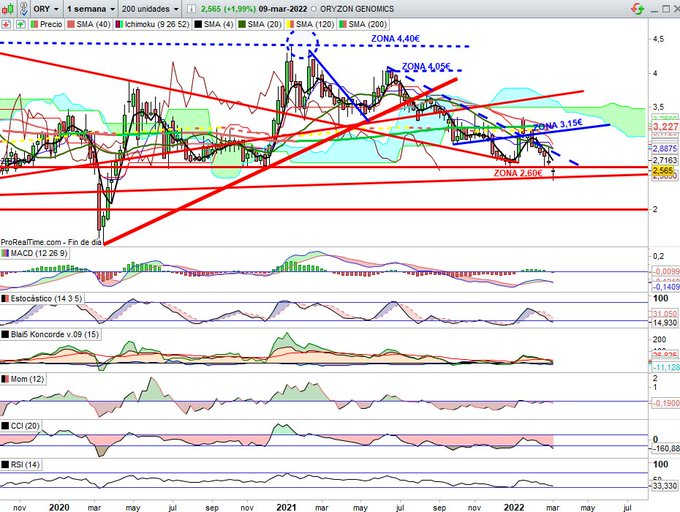The width and height of the screenshot is (680, 512).
Task: Click the CCI (20) panel color icon
Action: pos(5,426)
